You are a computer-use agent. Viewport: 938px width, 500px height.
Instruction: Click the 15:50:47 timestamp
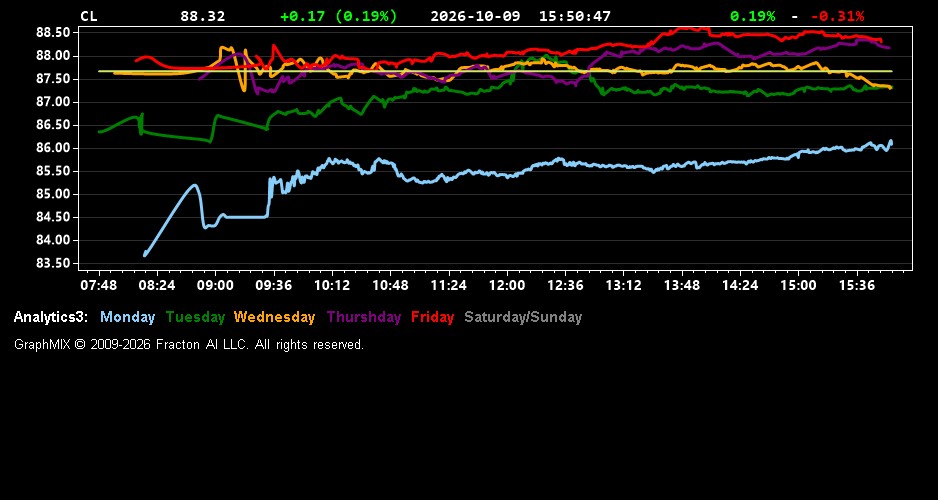[x=575, y=16]
